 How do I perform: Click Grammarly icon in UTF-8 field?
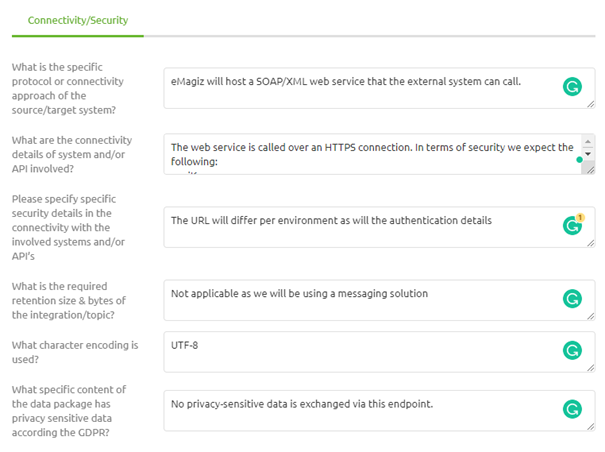(572, 350)
